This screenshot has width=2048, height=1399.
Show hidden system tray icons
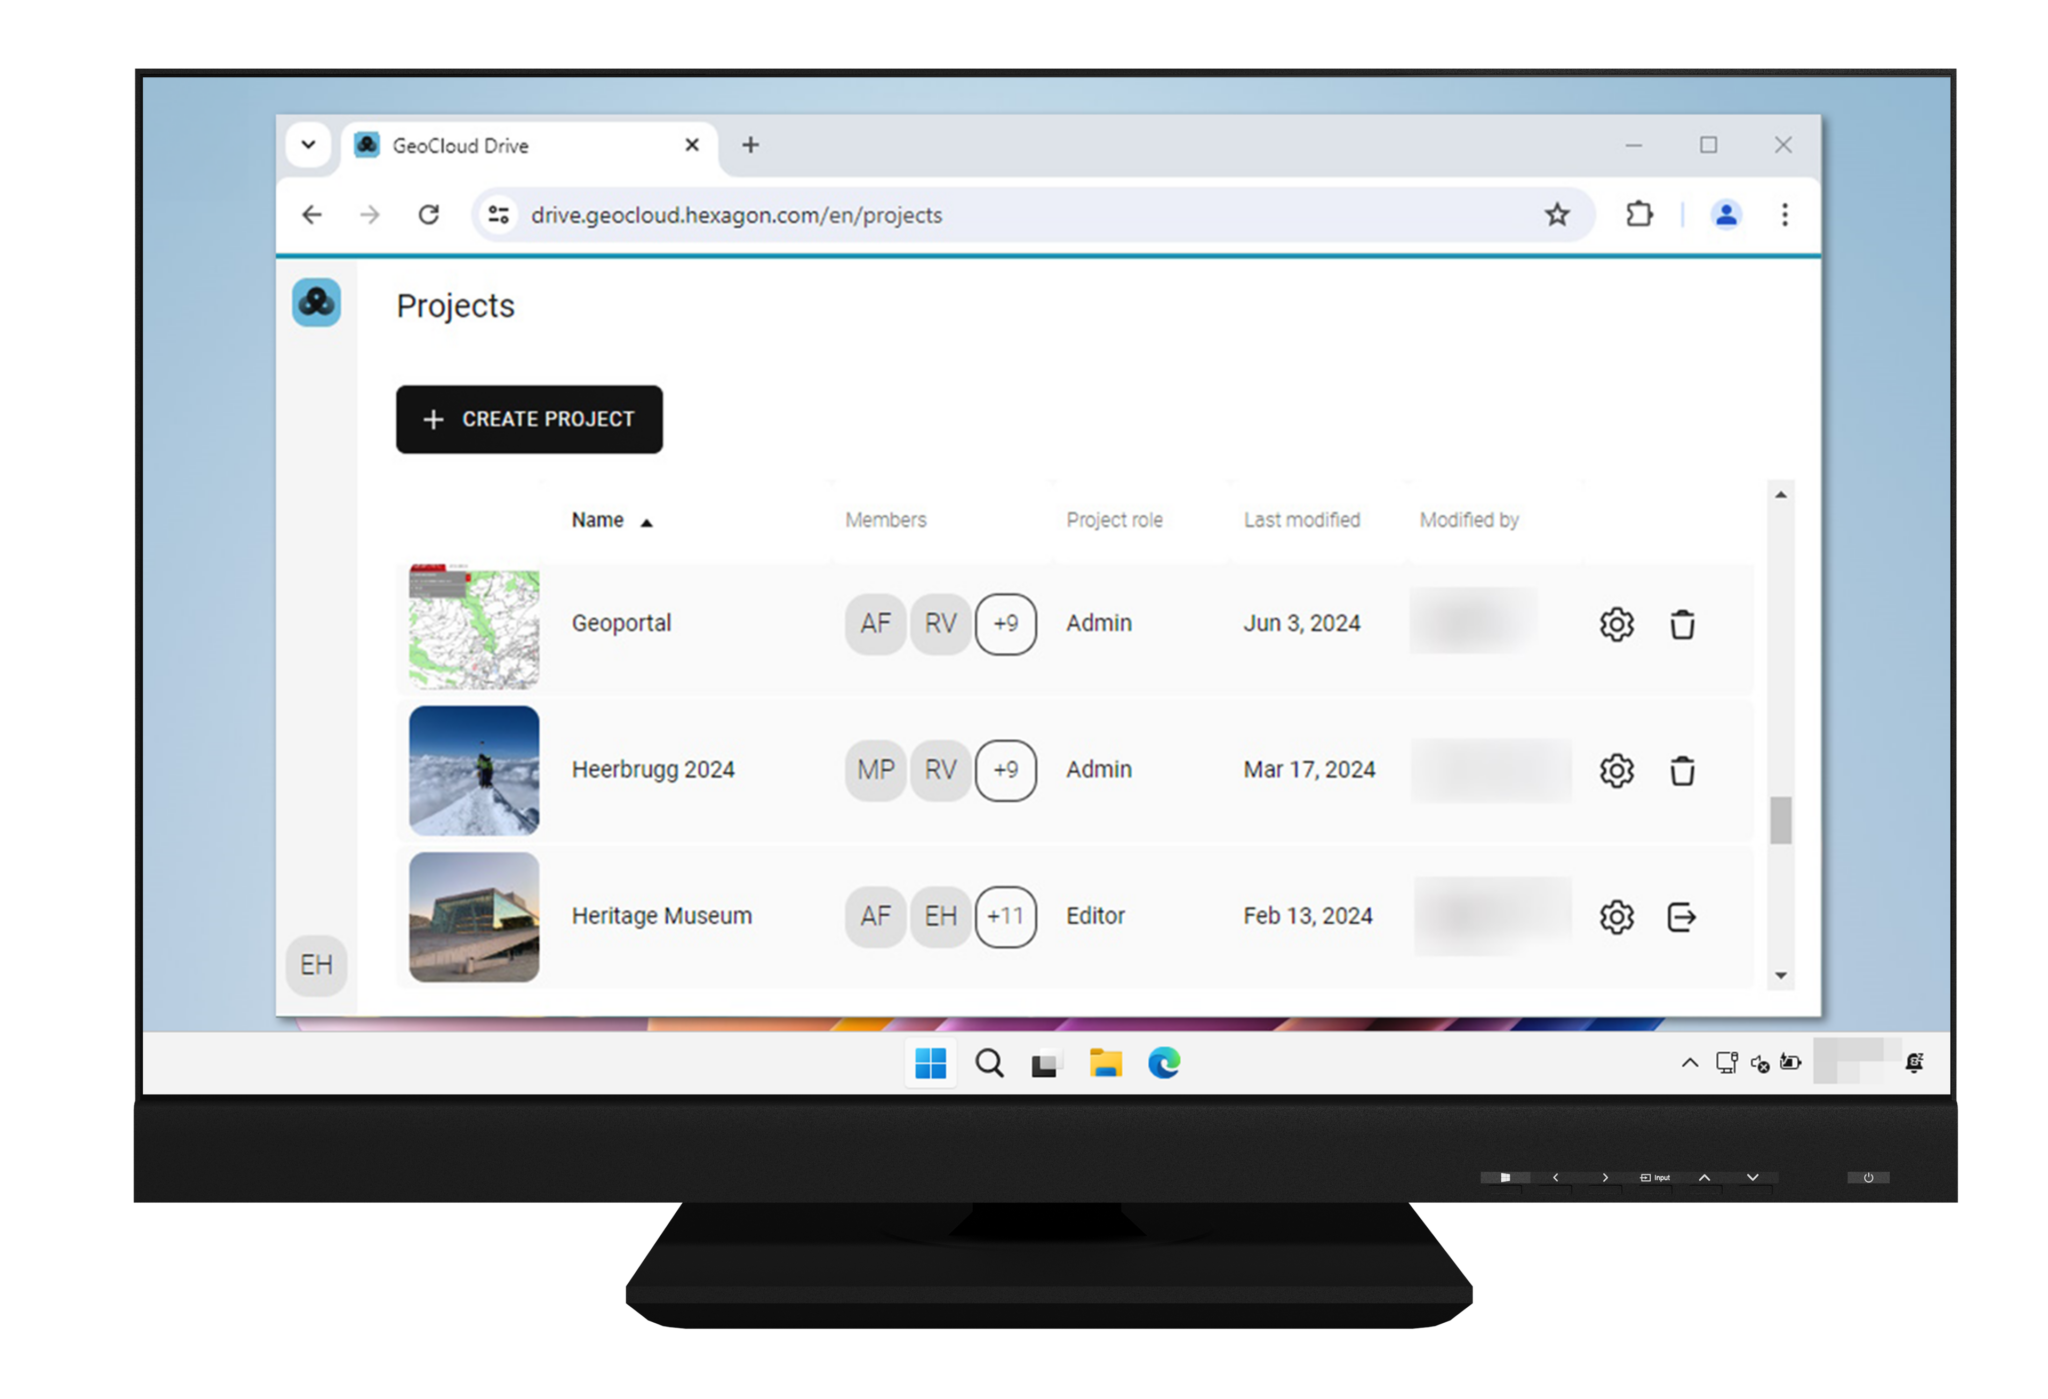(1689, 1063)
